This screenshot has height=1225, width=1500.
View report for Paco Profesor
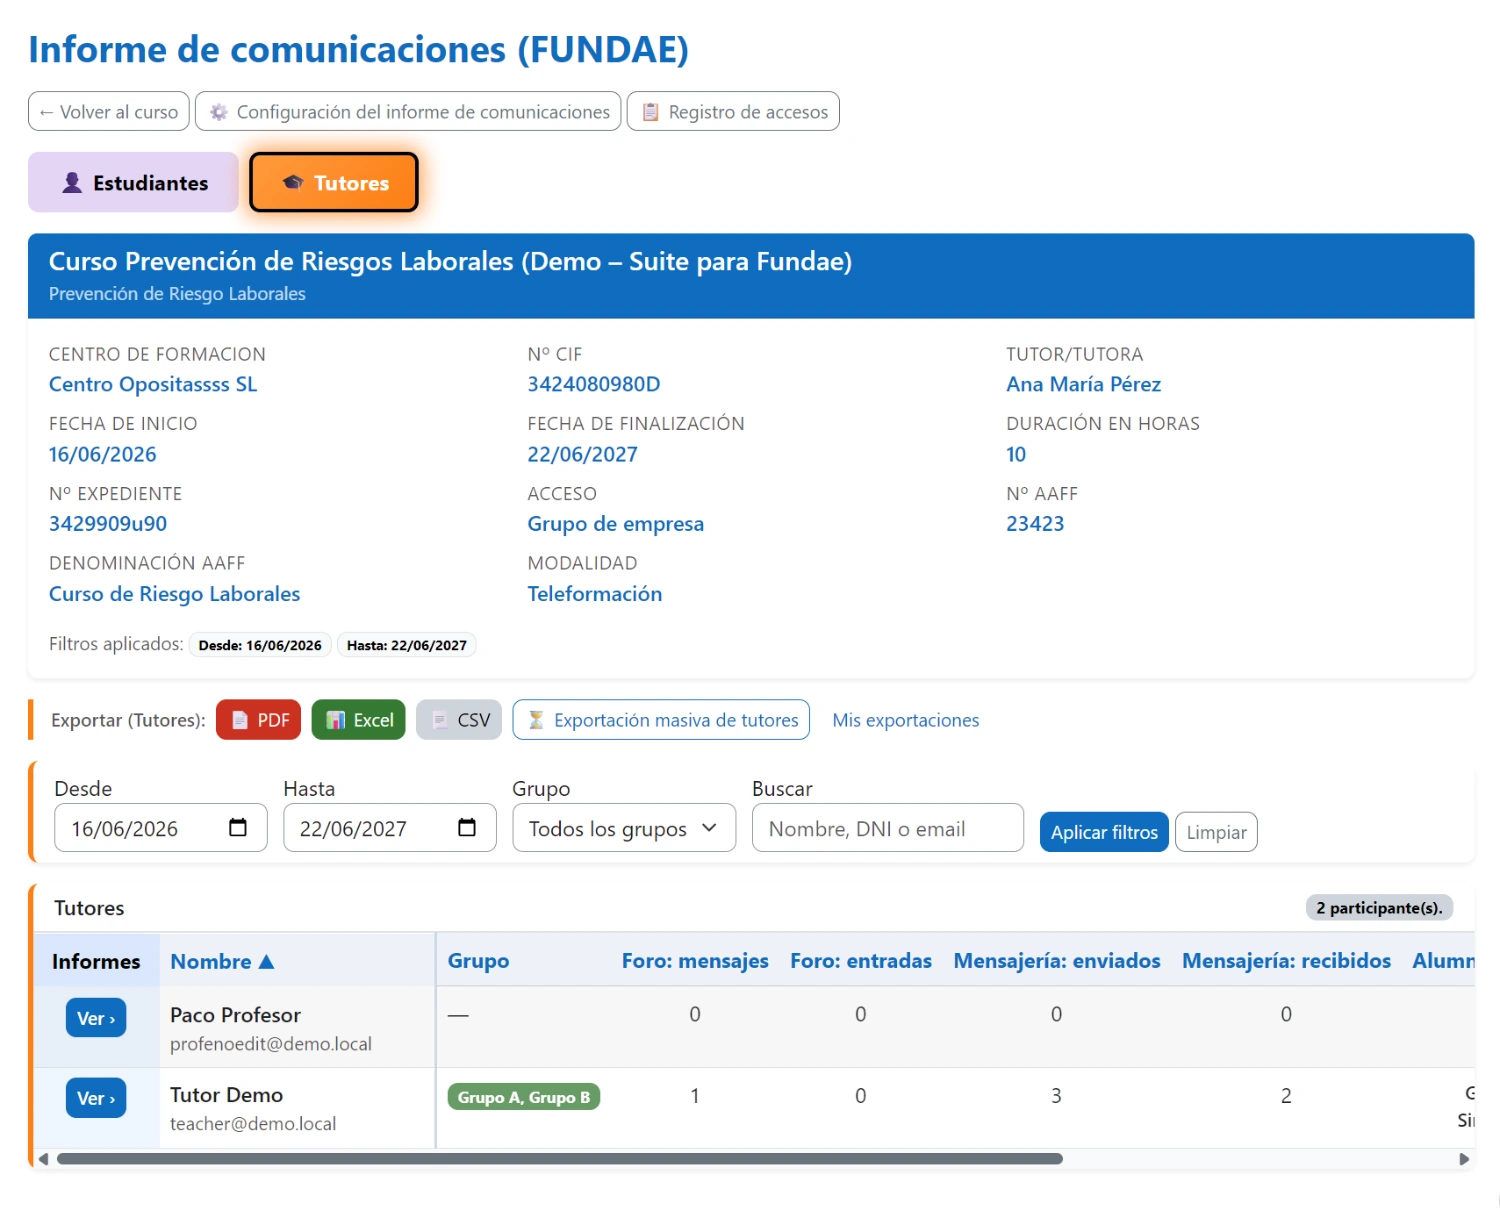[96, 1018]
